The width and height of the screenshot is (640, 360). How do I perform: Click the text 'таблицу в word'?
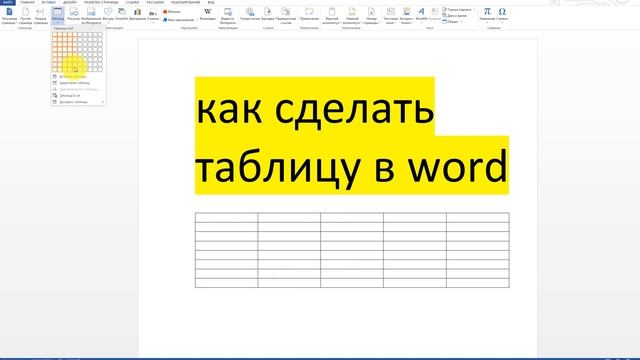(351, 167)
